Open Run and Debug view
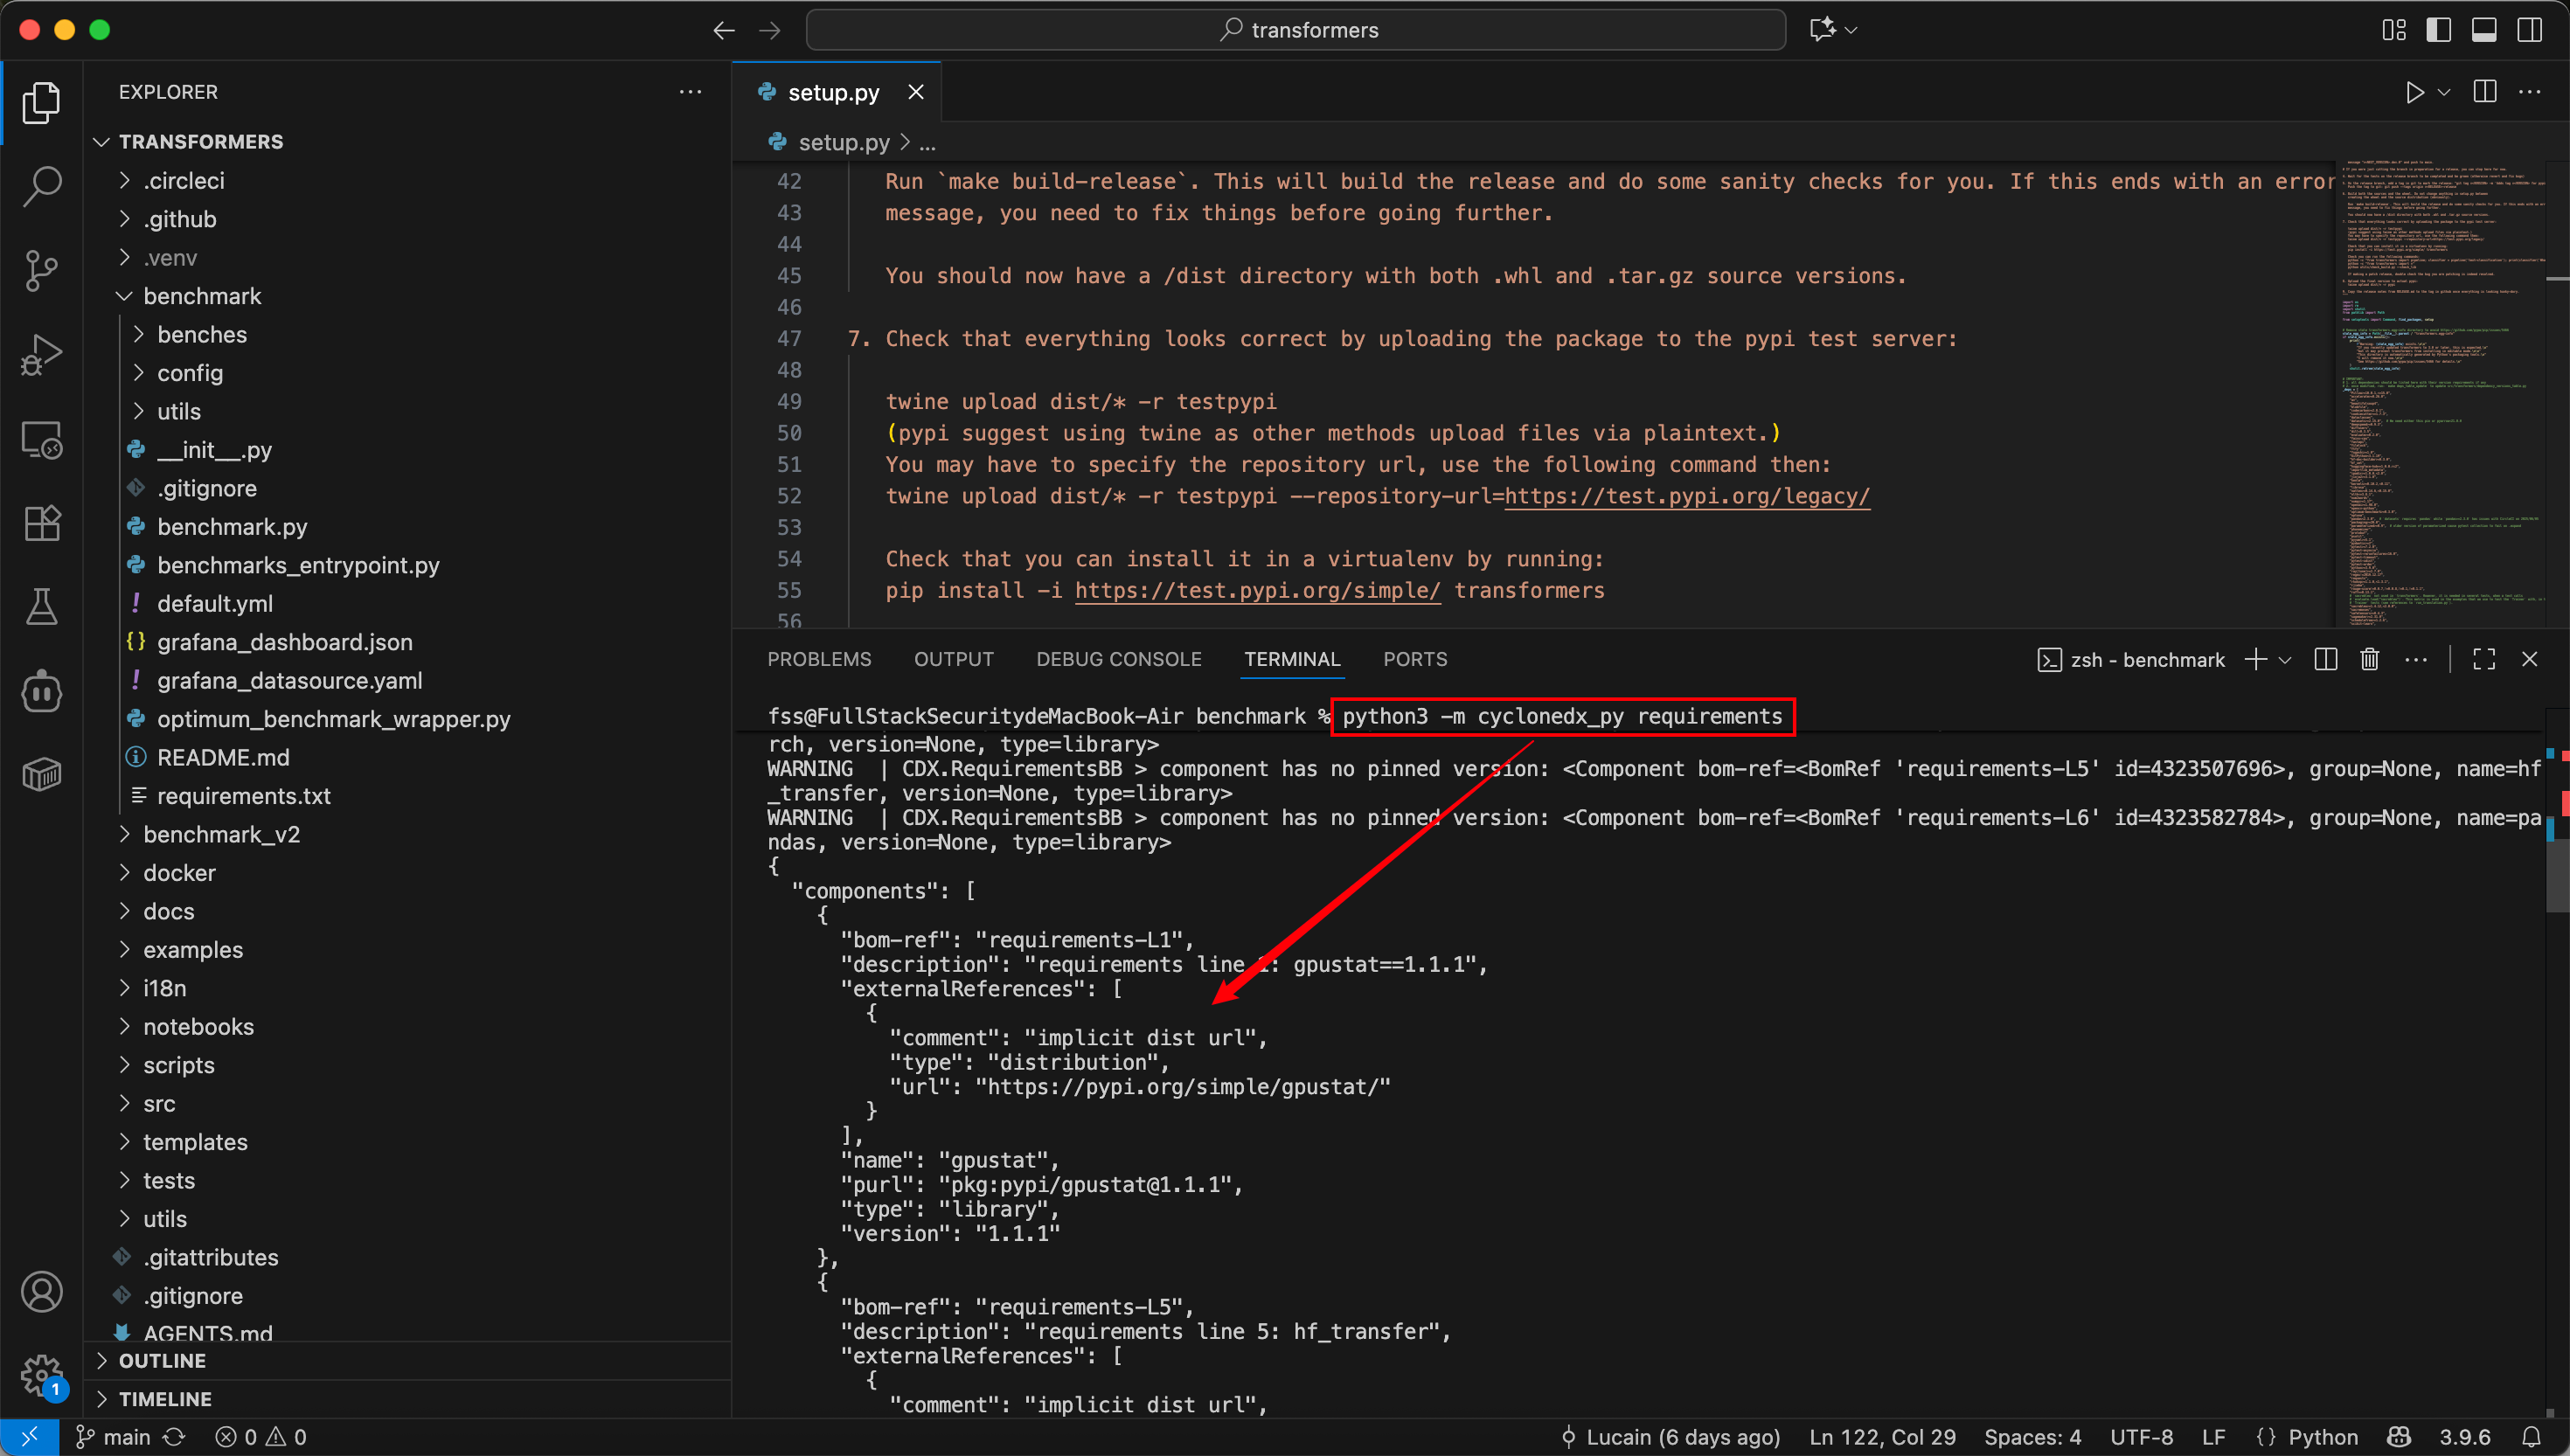2570x1456 pixels. 41,354
